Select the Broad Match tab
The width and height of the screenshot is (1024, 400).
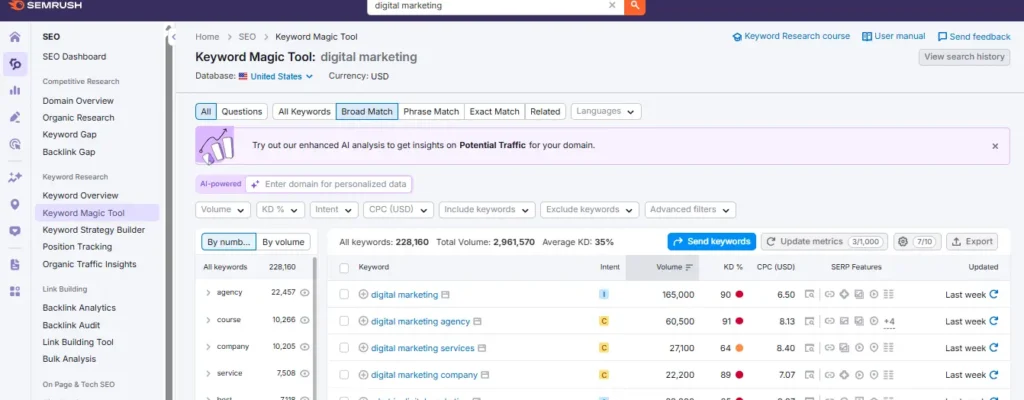point(367,112)
